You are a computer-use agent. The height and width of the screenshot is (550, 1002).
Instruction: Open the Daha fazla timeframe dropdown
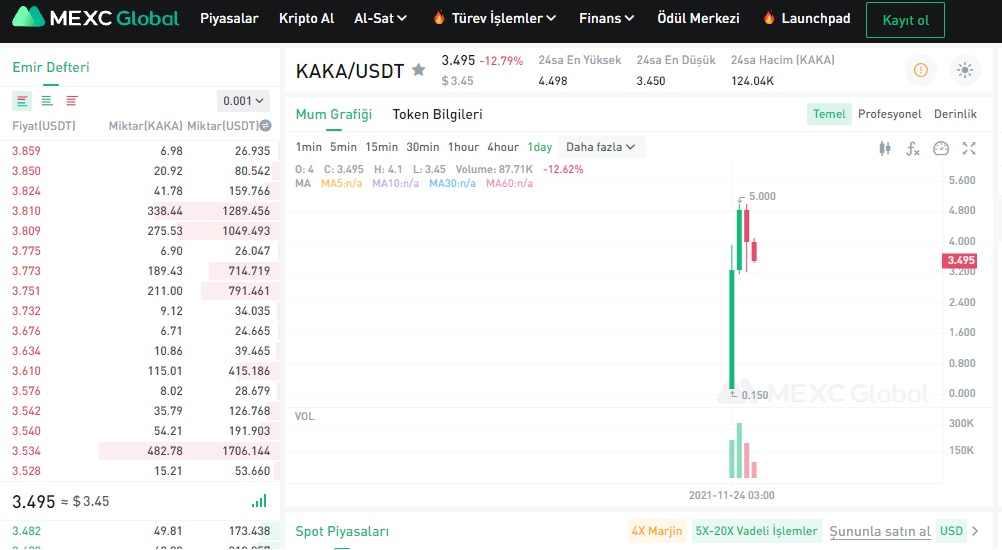point(601,147)
